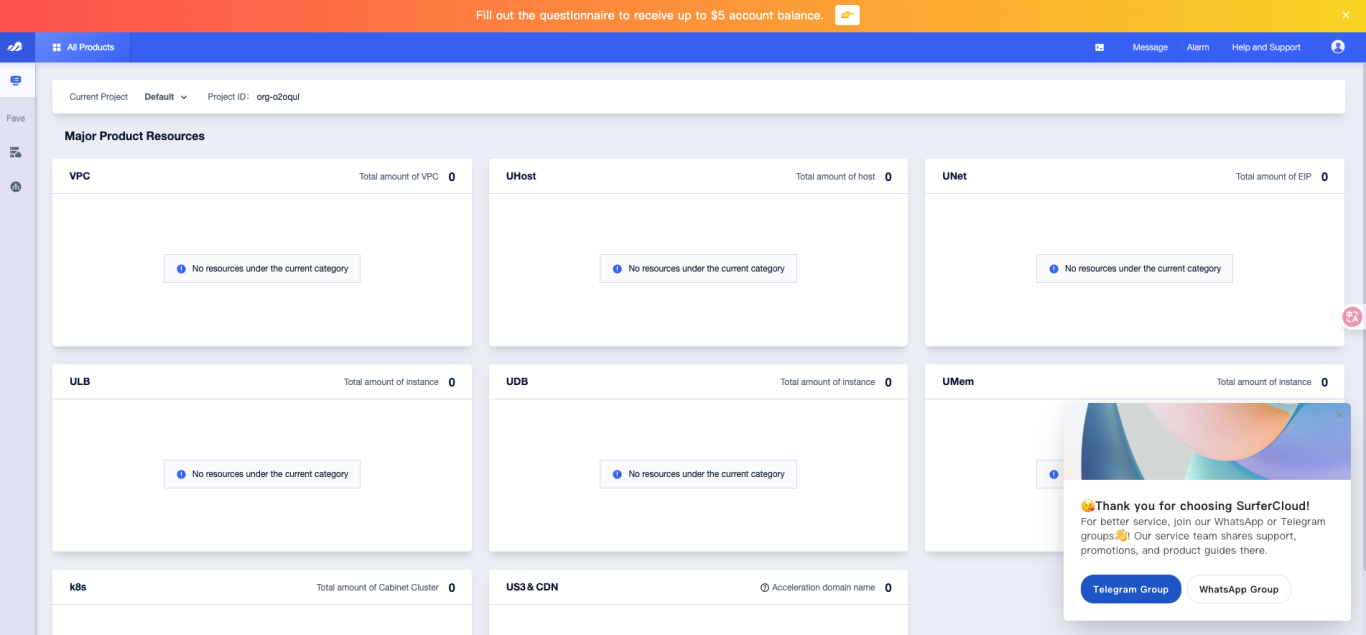Open the cloud server sidebar icon
This screenshot has width=1366, height=635.
[16, 152]
